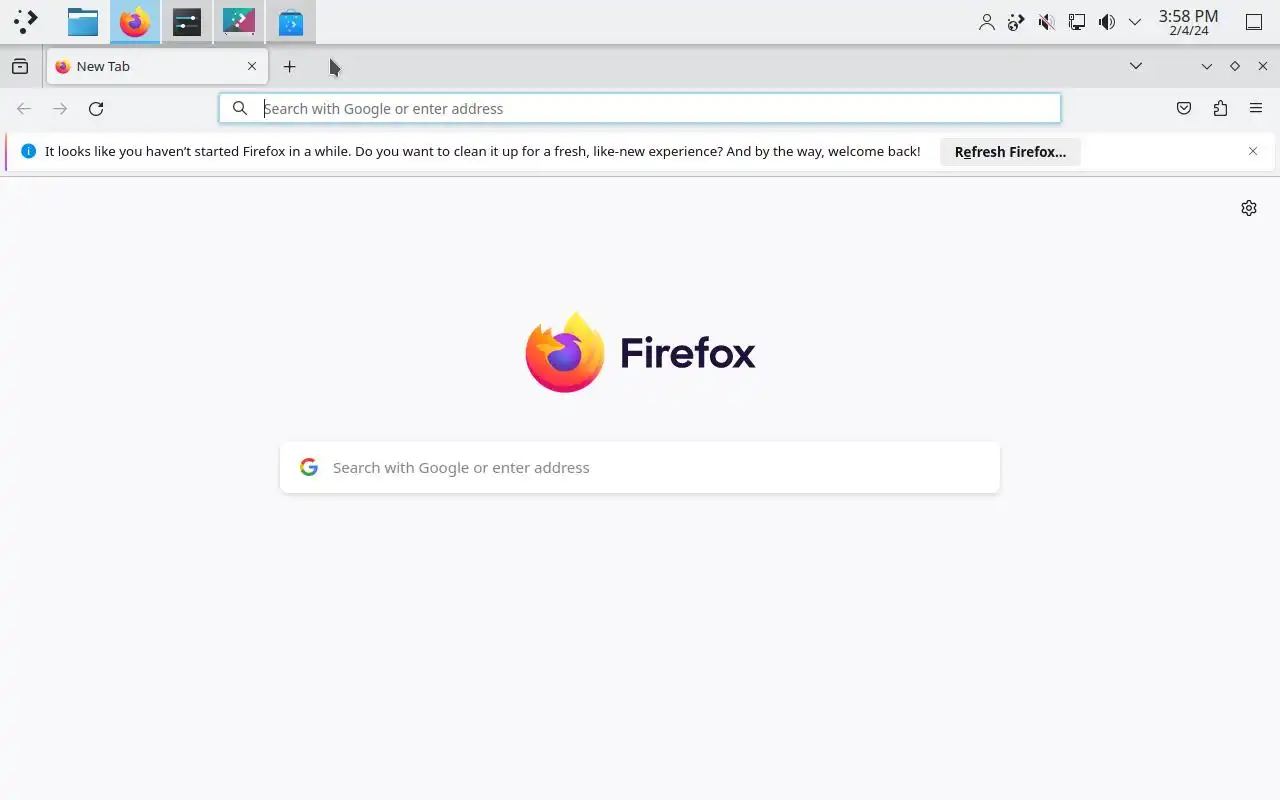Open the Save to Pocket button
The width and height of the screenshot is (1280, 800).
[1184, 108]
